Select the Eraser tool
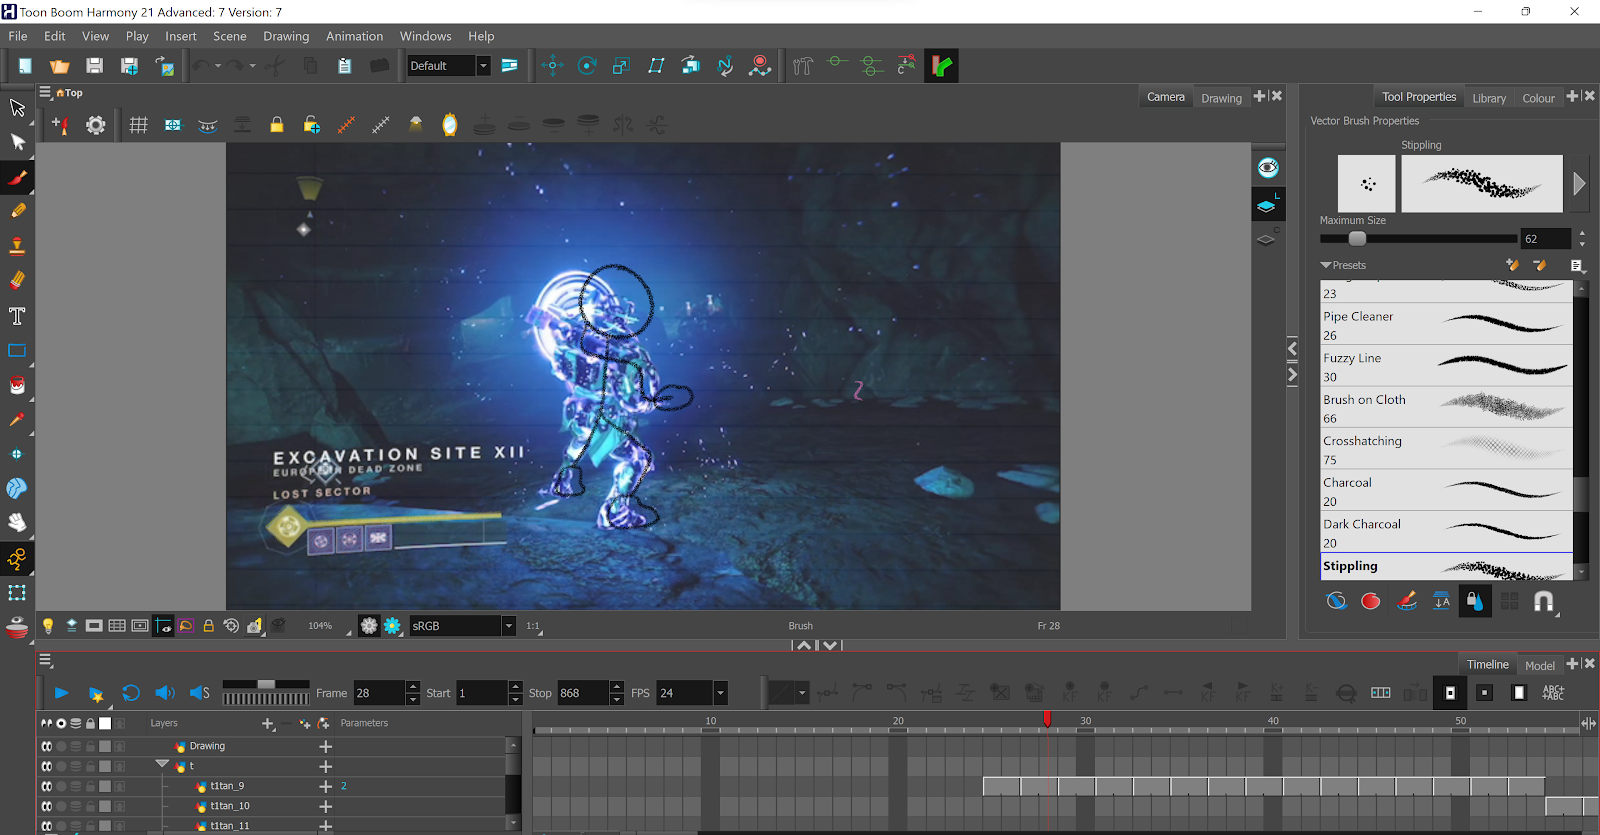 [x=17, y=281]
